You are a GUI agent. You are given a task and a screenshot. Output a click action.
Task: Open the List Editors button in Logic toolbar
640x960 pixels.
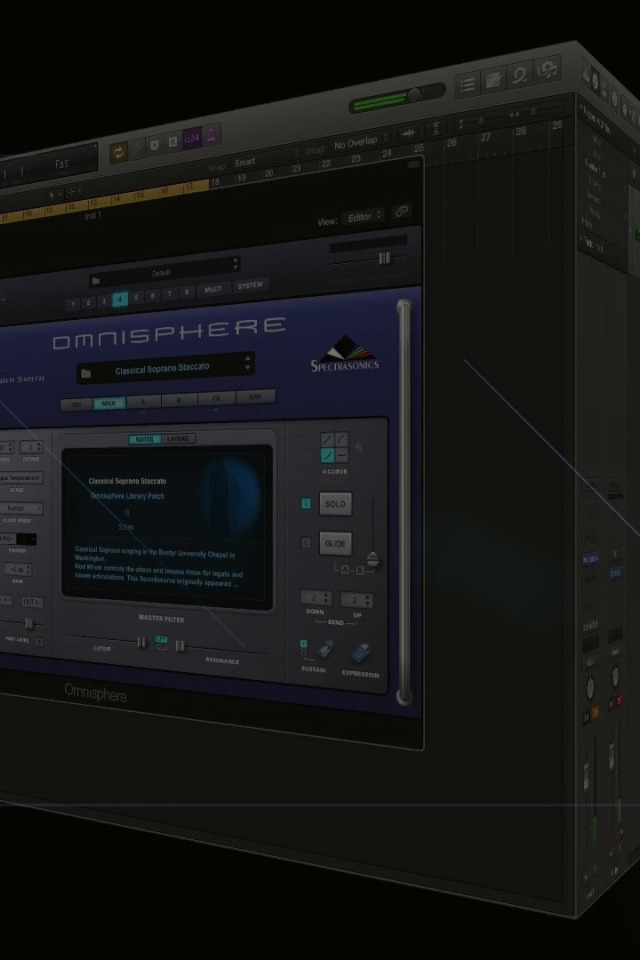click(x=467, y=84)
